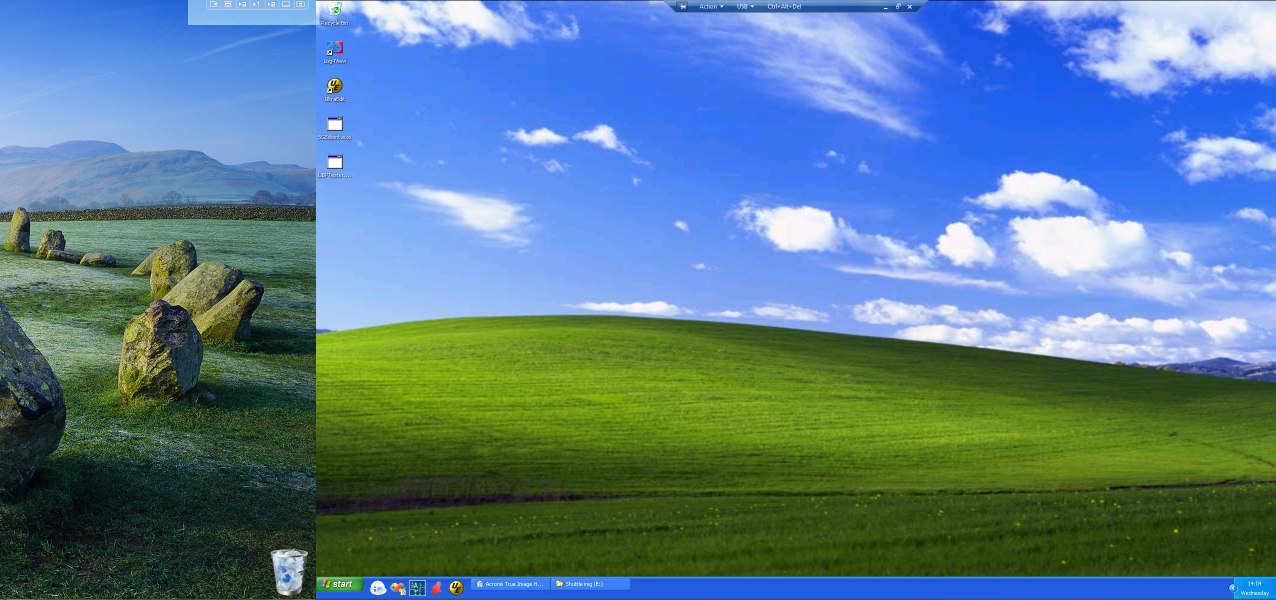Open the Recycle Bin in the remote XP desktop

(335, 10)
